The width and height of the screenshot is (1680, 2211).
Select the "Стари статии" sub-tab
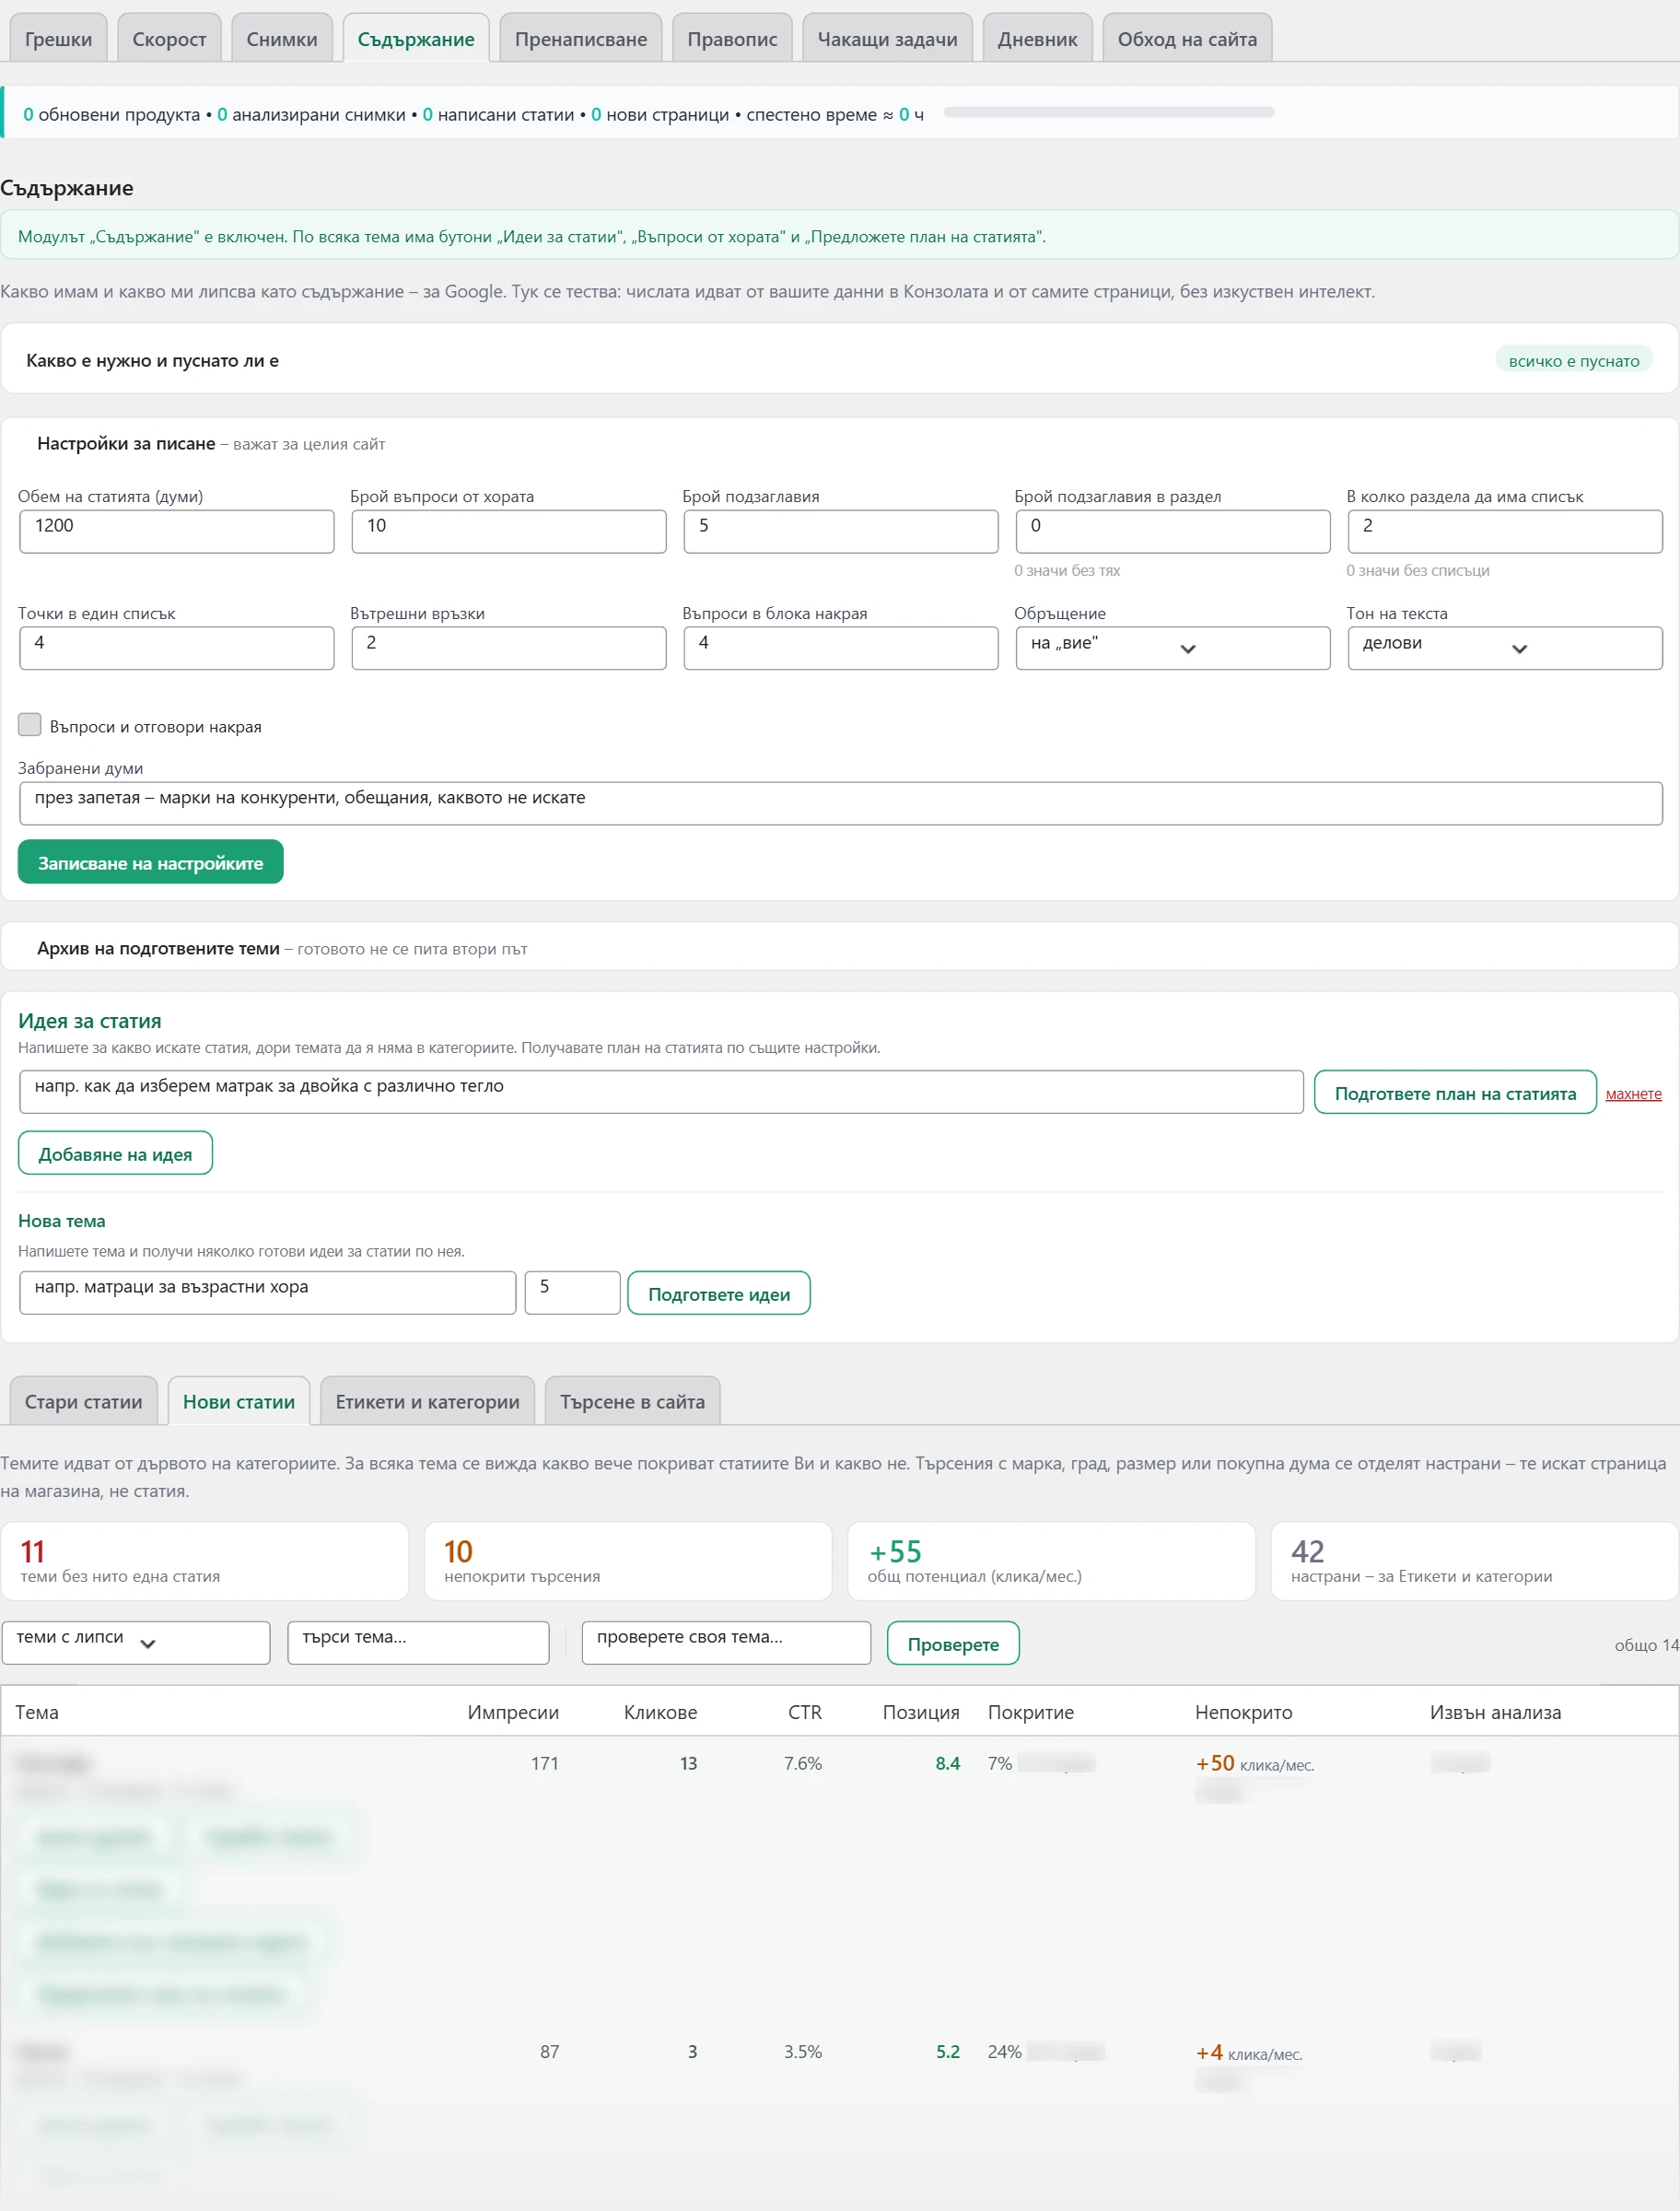83,1401
